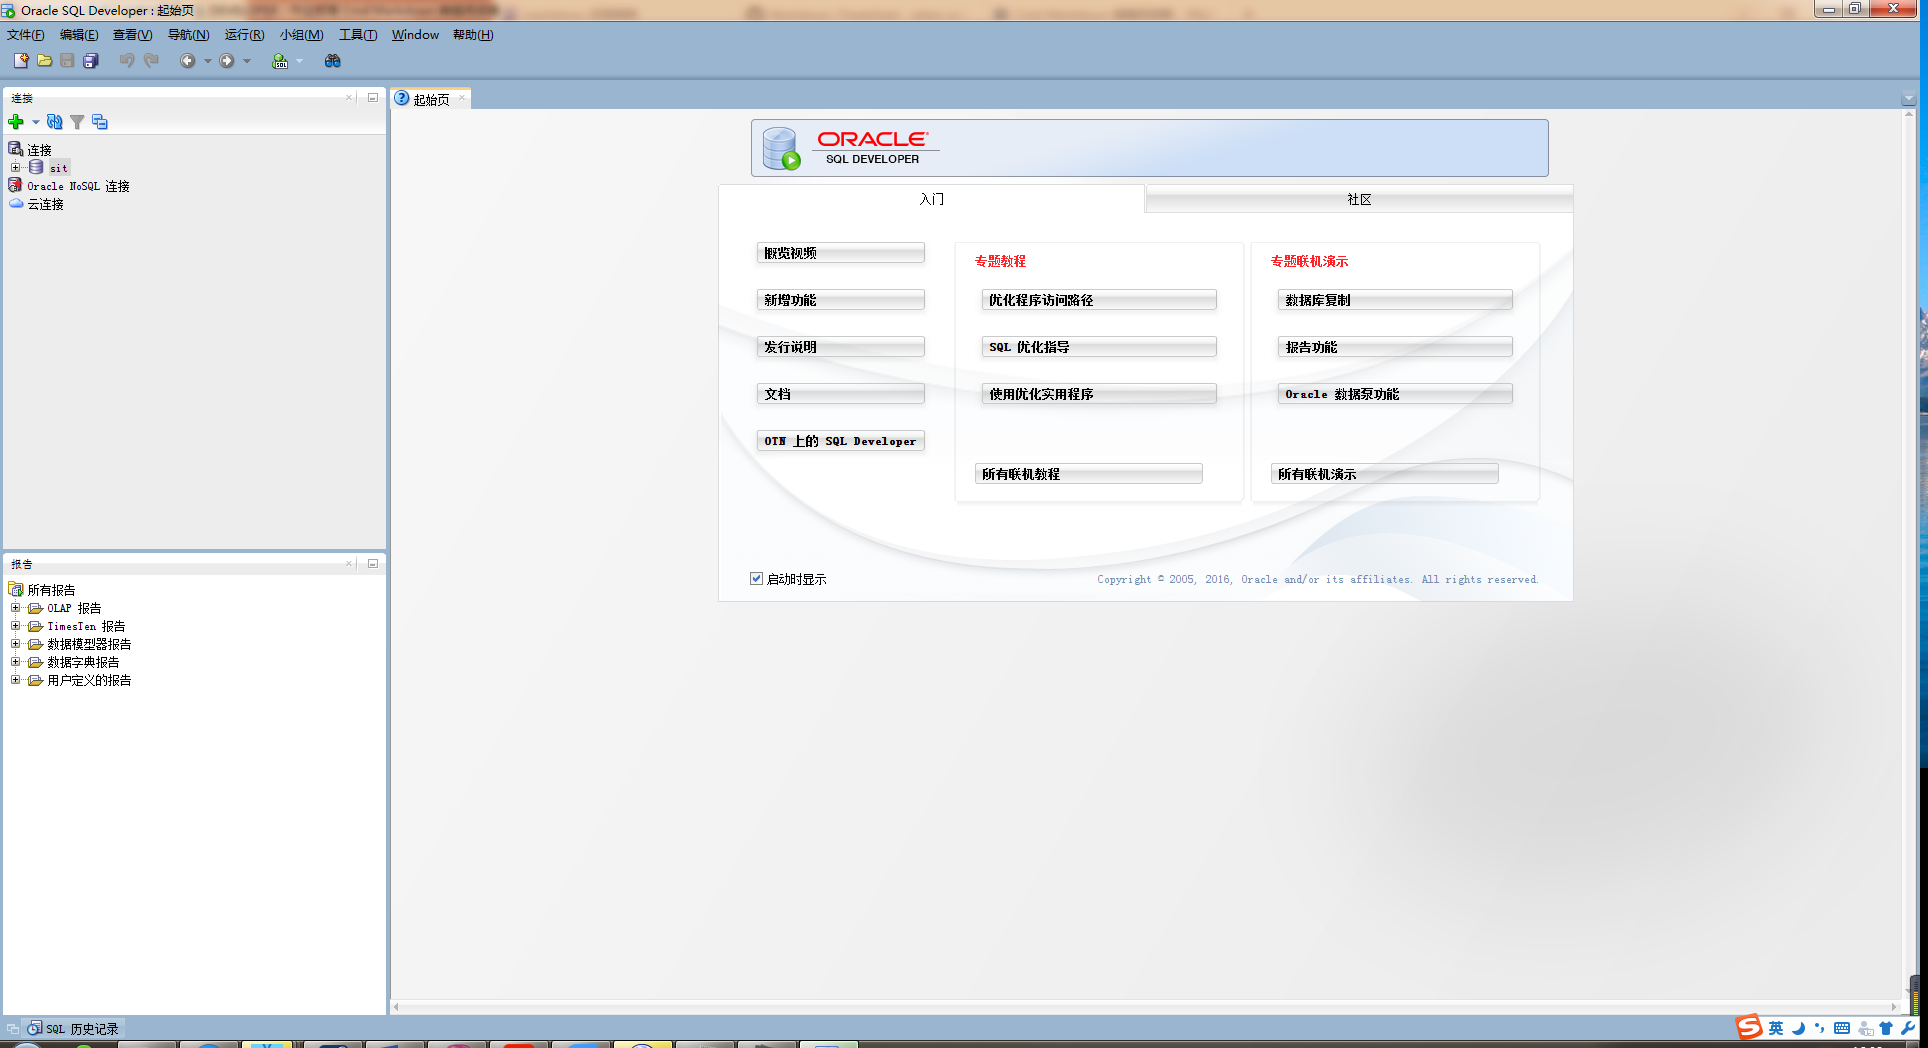This screenshot has width=1928, height=1048.
Task: Open the 文件(F) menu
Action: tap(26, 35)
